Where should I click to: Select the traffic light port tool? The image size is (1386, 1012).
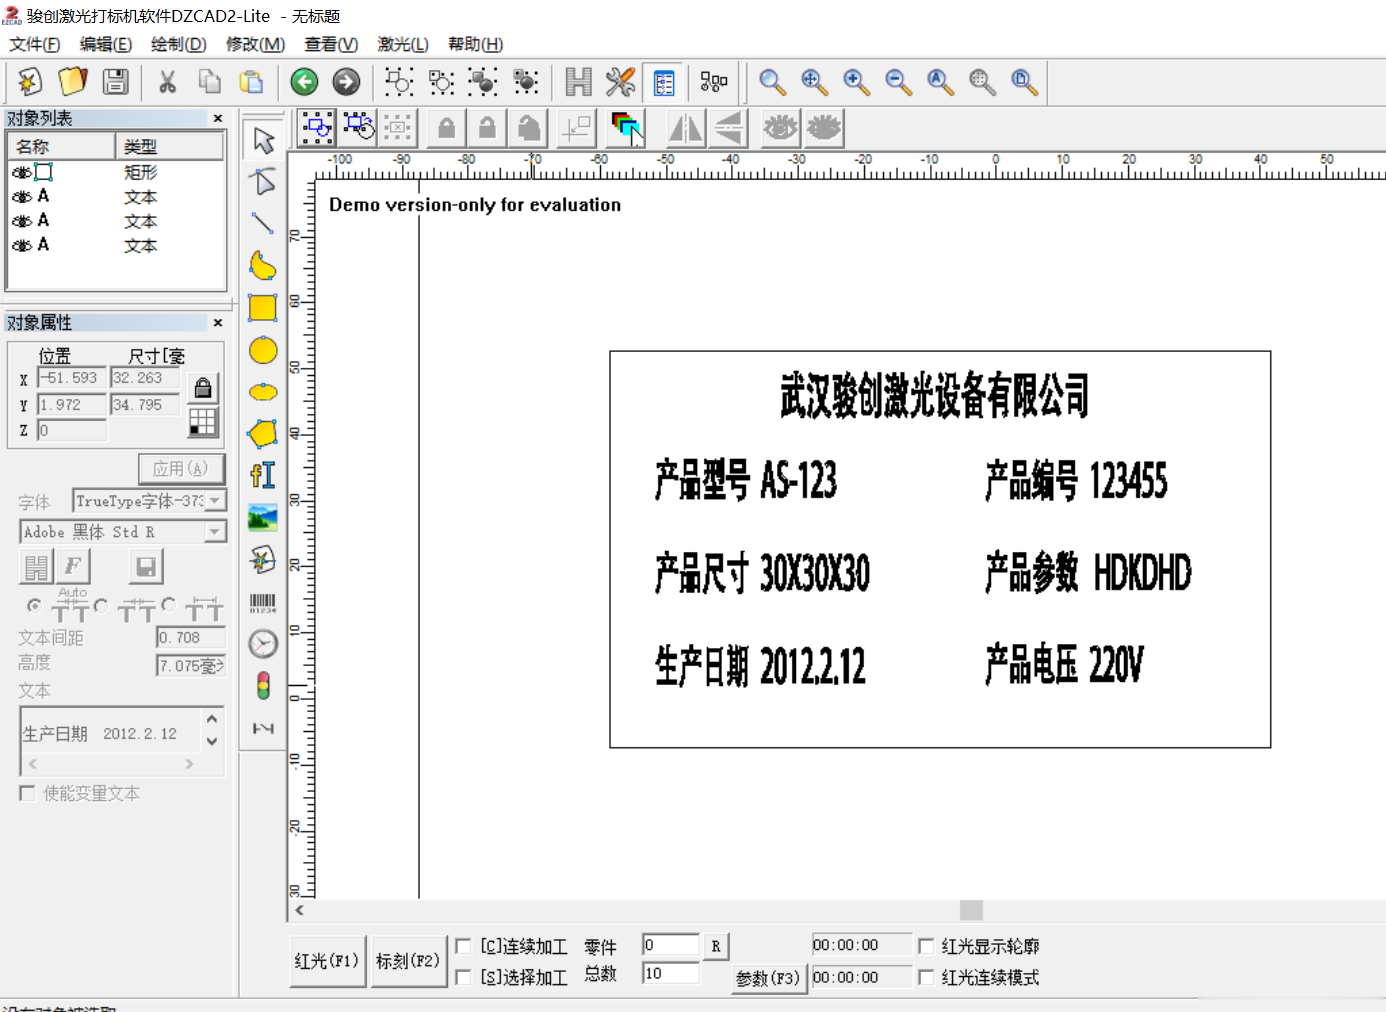[x=263, y=686]
